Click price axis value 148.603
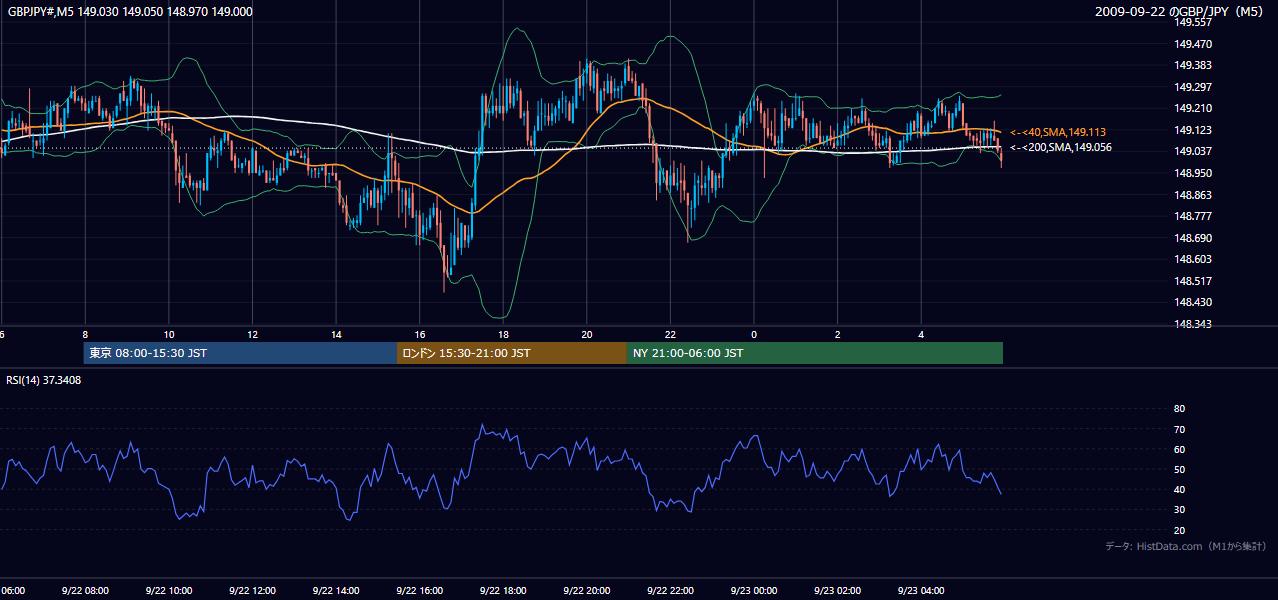Screen dimensions: 1278x600 1193,259
